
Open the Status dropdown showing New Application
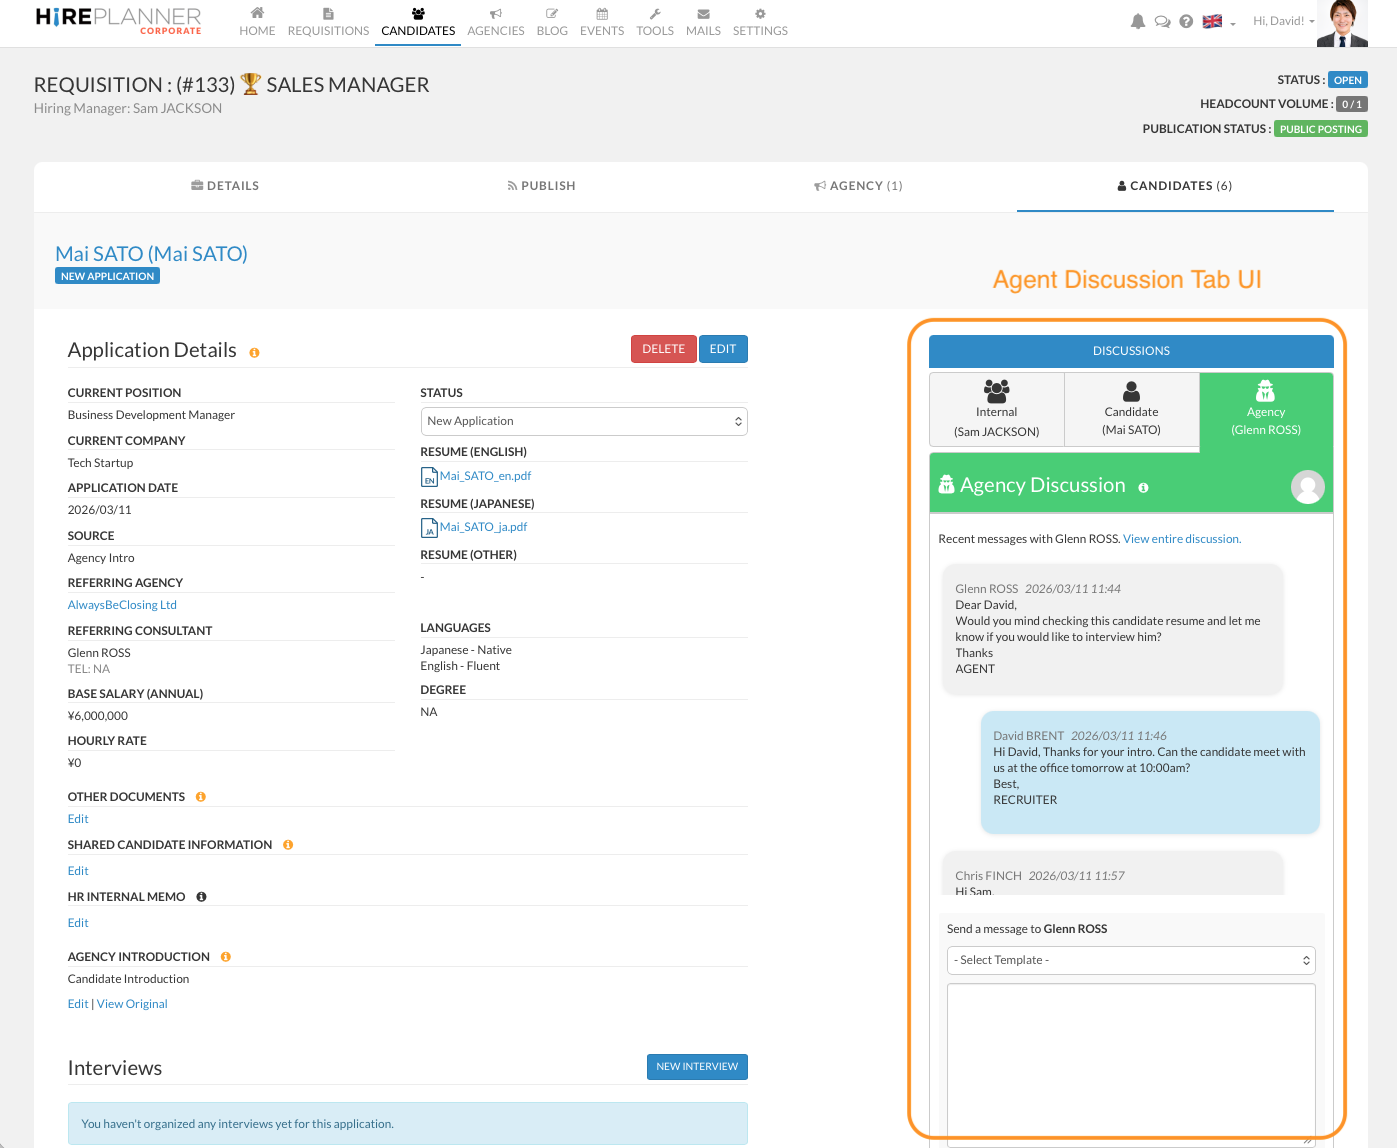(583, 421)
